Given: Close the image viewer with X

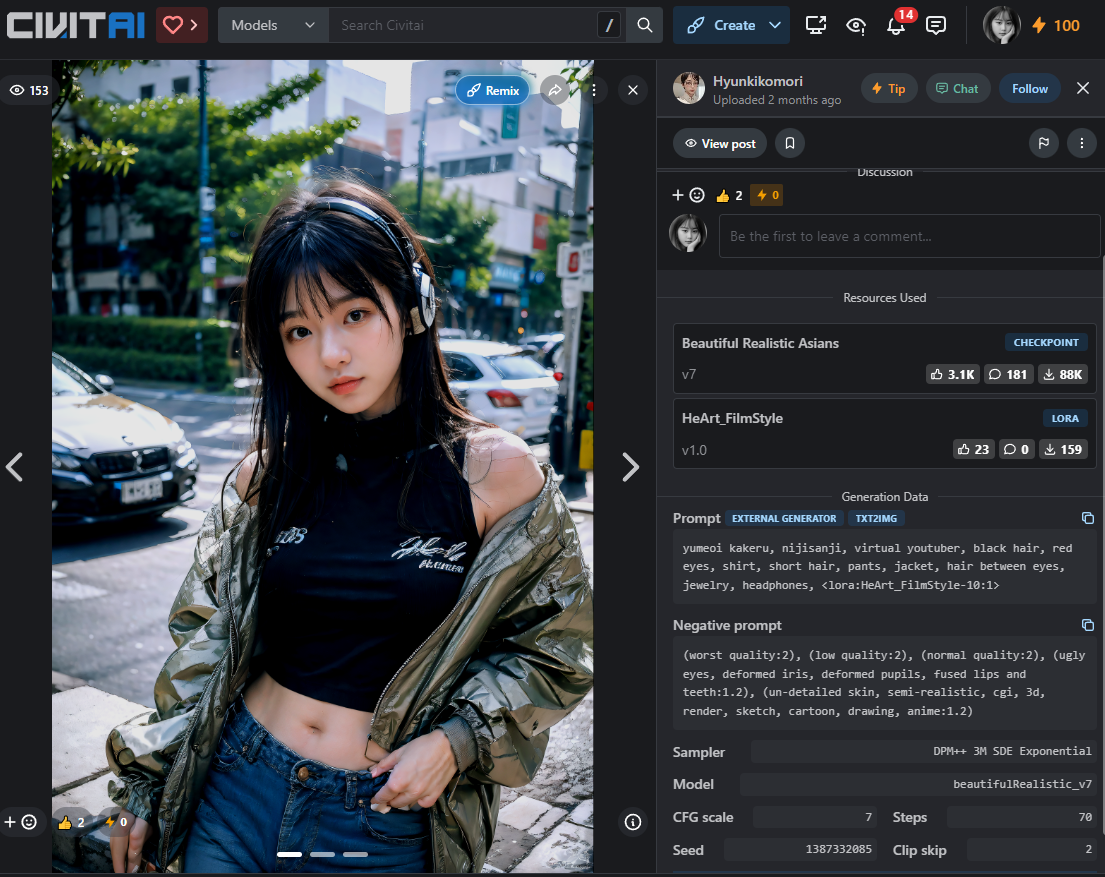Looking at the screenshot, I should click(x=633, y=90).
